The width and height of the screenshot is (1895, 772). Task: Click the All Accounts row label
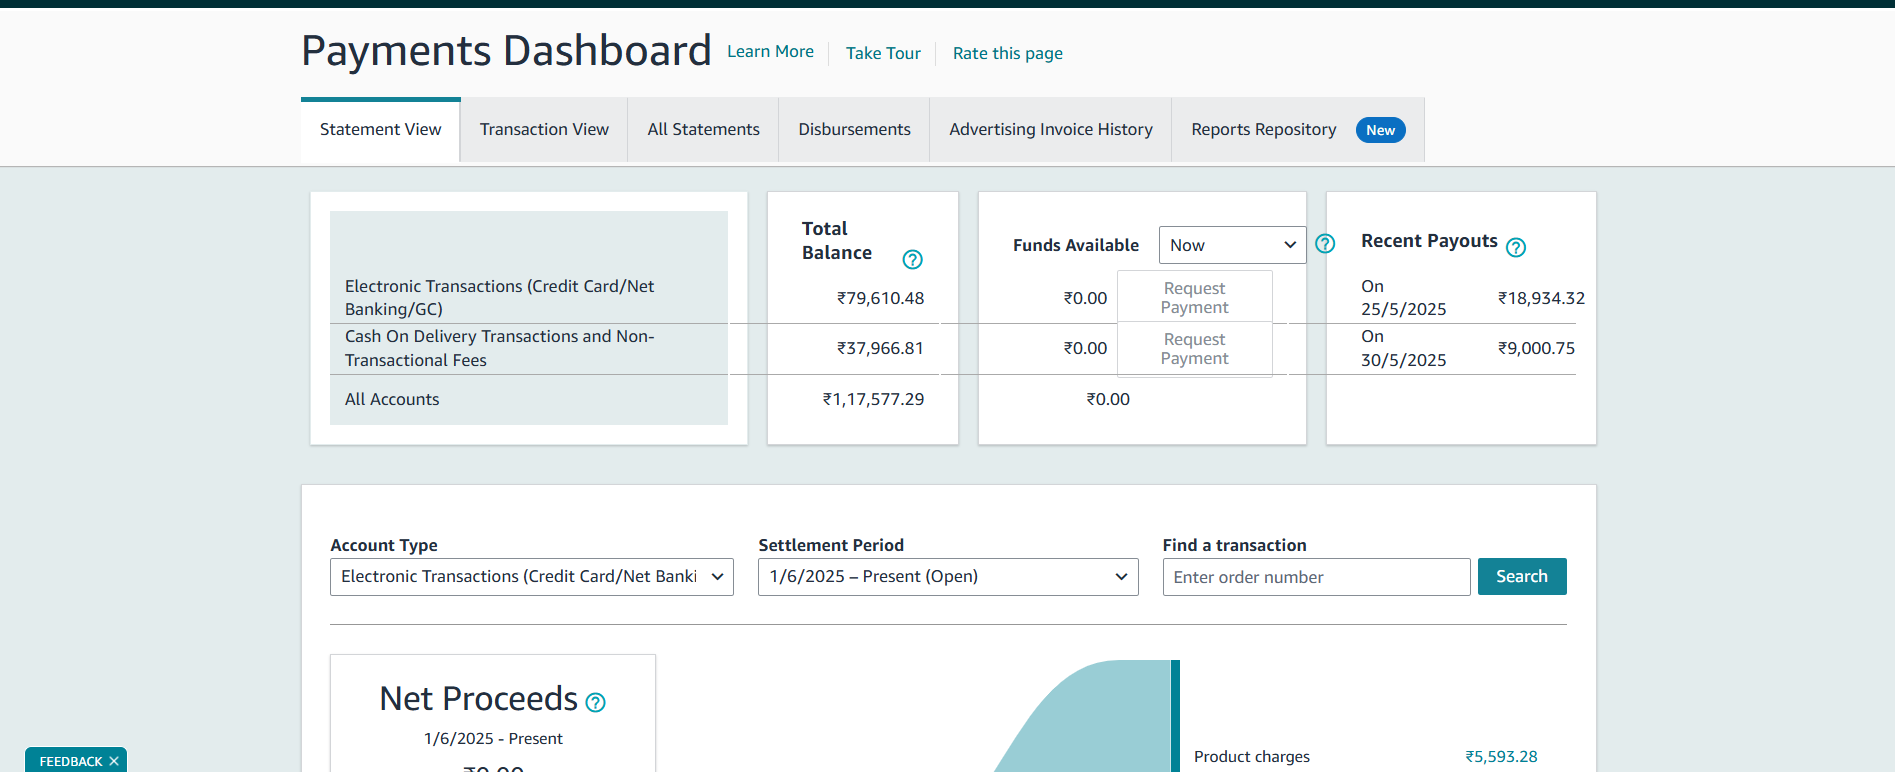pyautogui.click(x=392, y=399)
